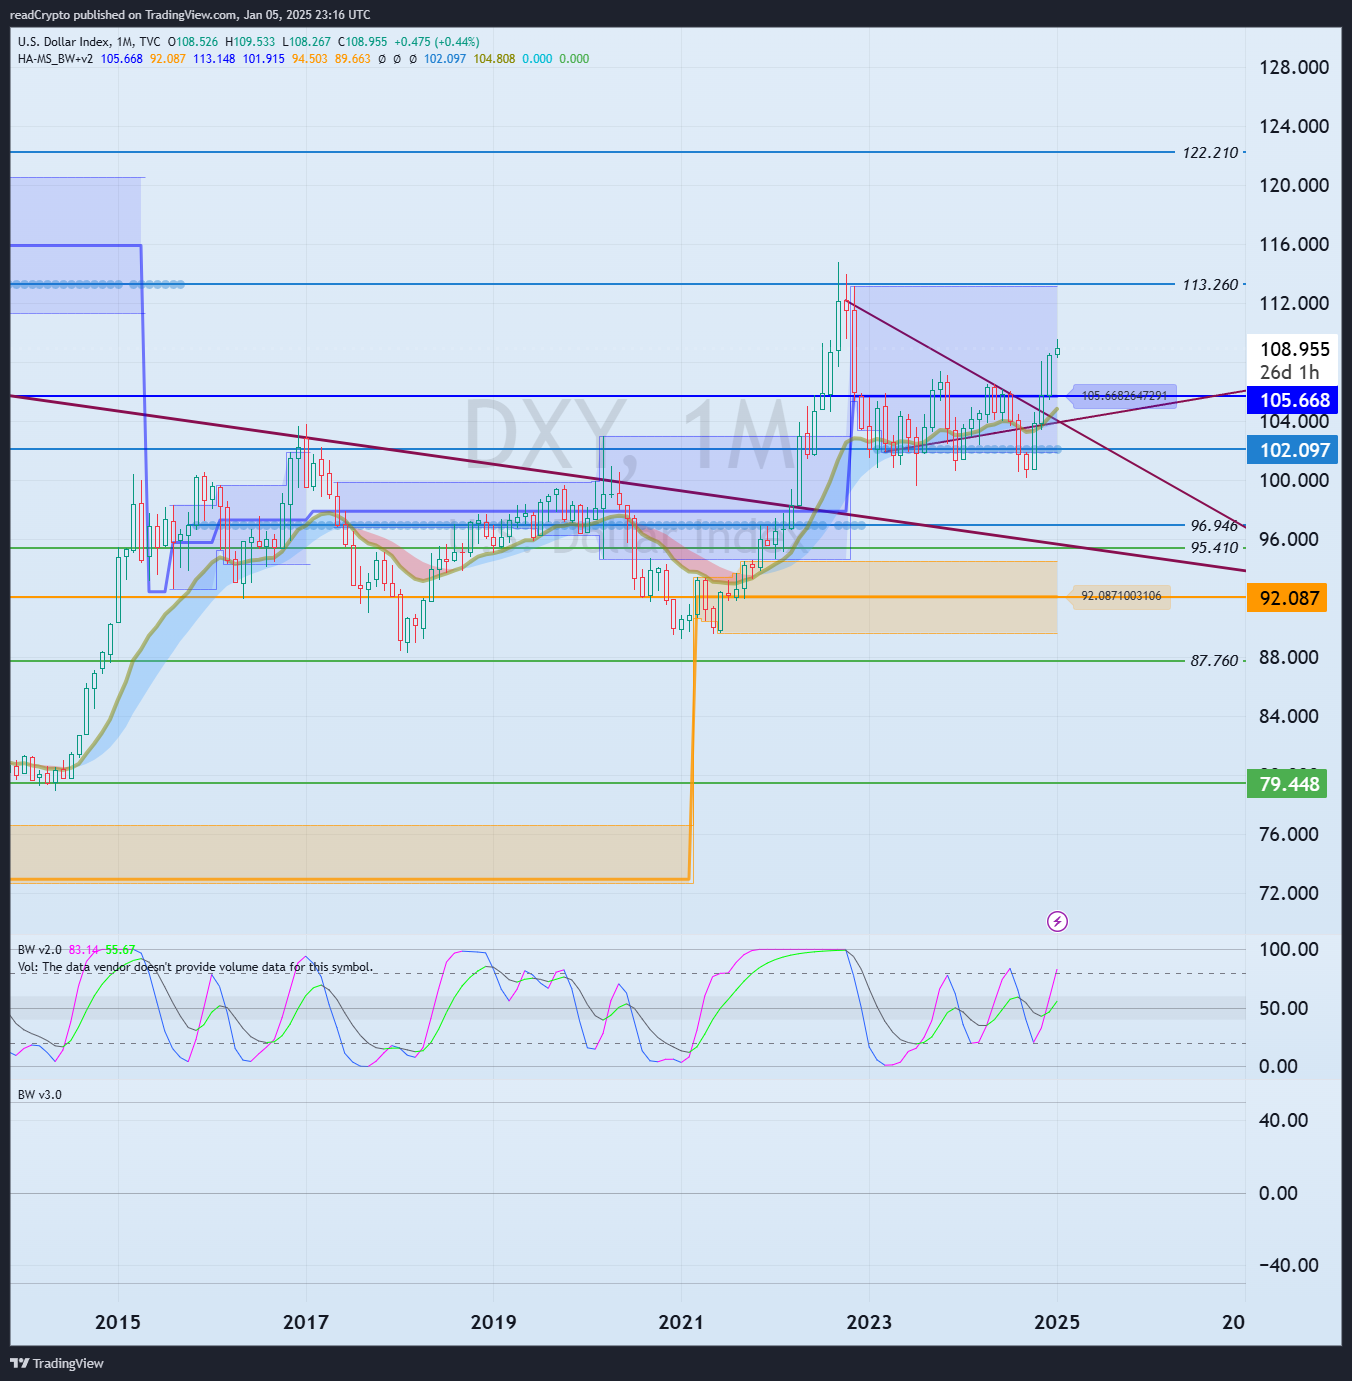The width and height of the screenshot is (1352, 1381).
Task: Click the 113.260 horizontal line label
Action: (x=1210, y=285)
